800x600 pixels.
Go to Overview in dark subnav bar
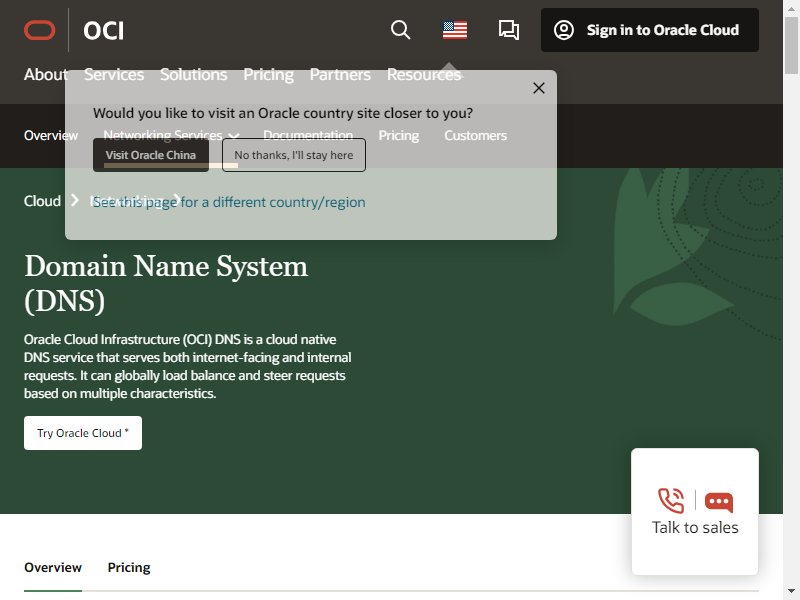[51, 135]
